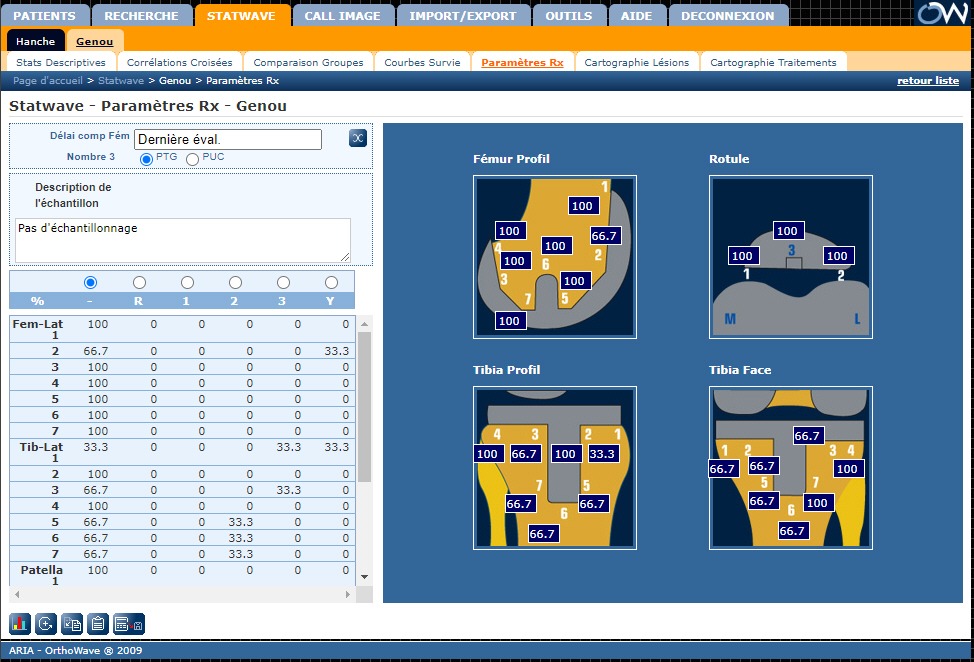Click the Tibia Profil diagram
974x662 pixels.
(x=555, y=468)
